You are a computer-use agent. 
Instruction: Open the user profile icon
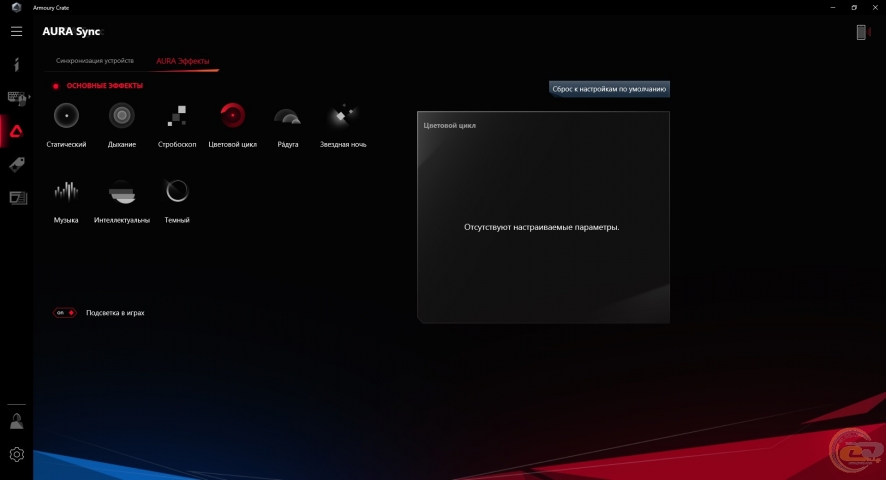coord(16,421)
